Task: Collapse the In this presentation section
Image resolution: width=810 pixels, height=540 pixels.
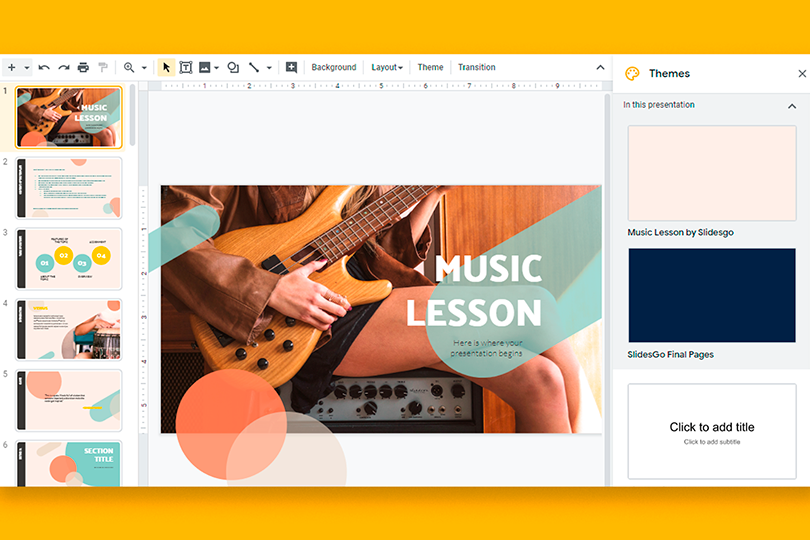Action: pyautogui.click(x=792, y=106)
